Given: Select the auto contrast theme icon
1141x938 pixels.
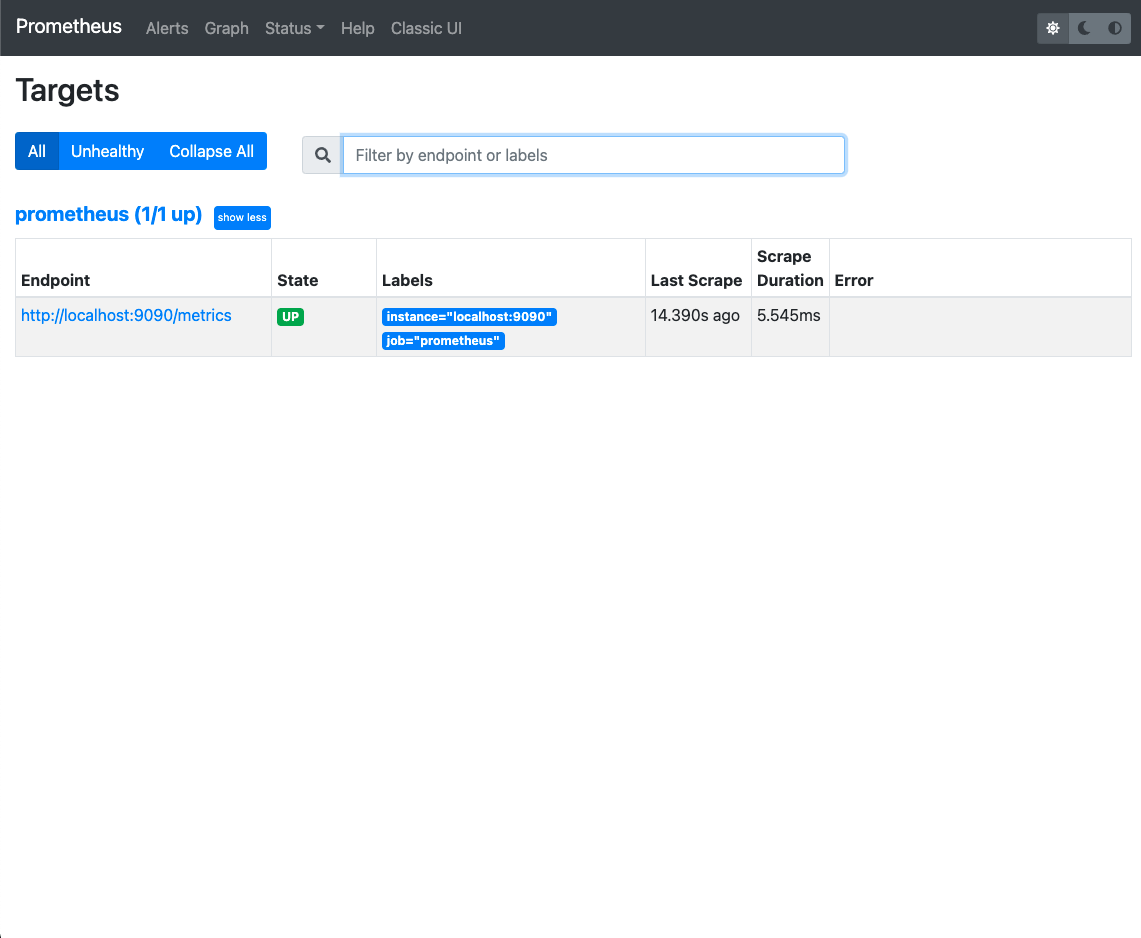Looking at the screenshot, I should (1115, 28).
